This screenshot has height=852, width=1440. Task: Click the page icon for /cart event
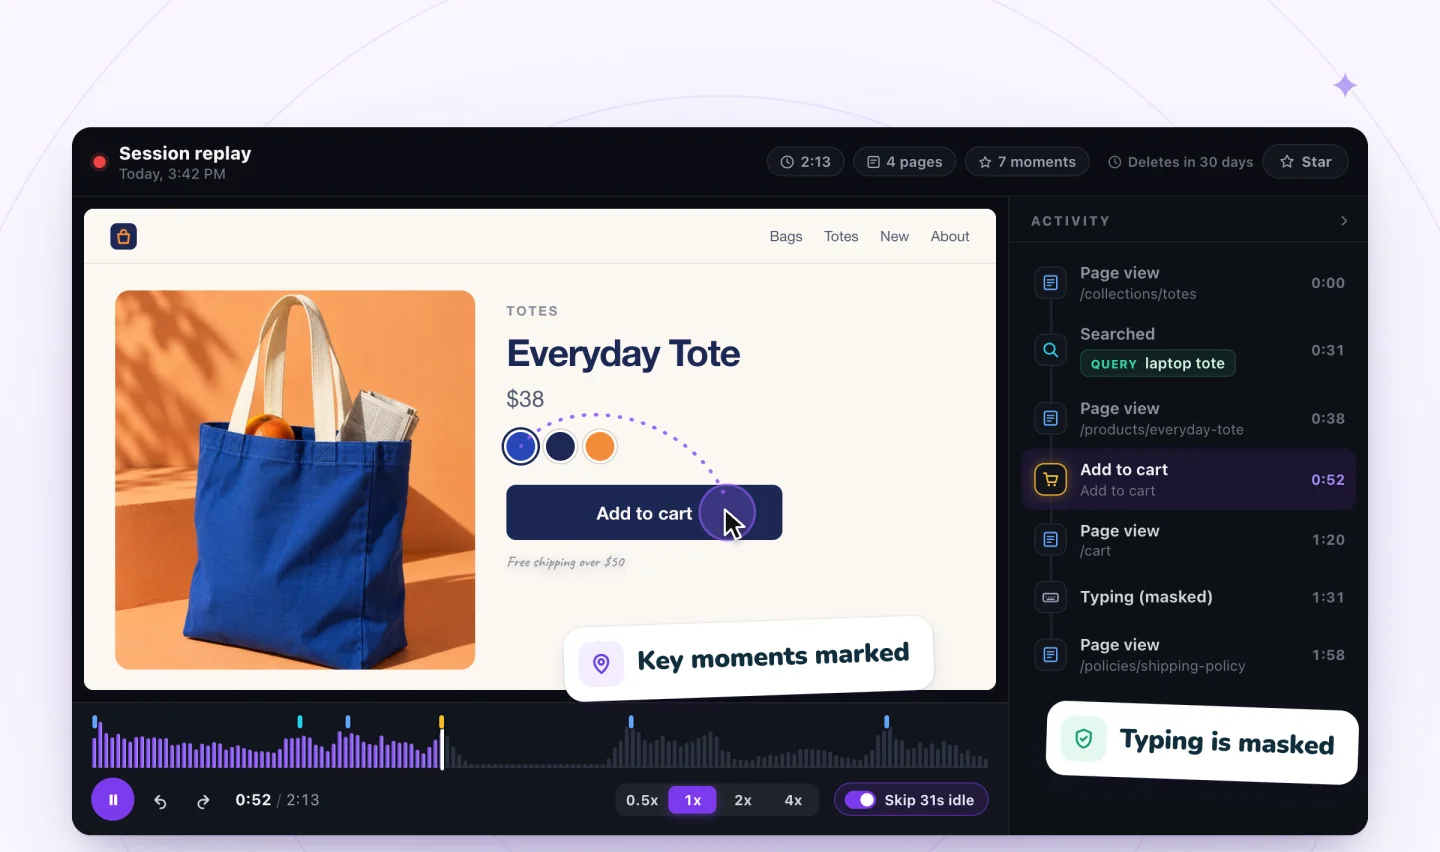[x=1050, y=540]
